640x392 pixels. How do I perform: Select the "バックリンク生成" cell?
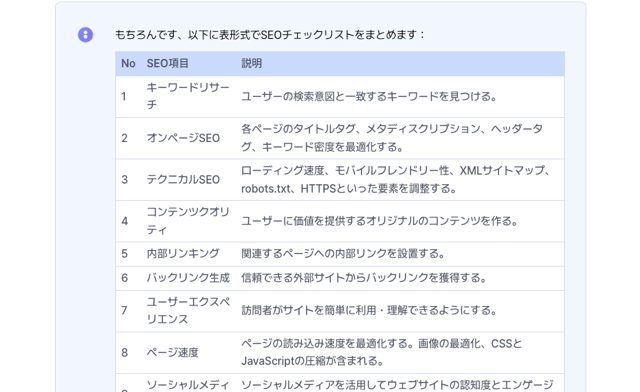point(188,278)
